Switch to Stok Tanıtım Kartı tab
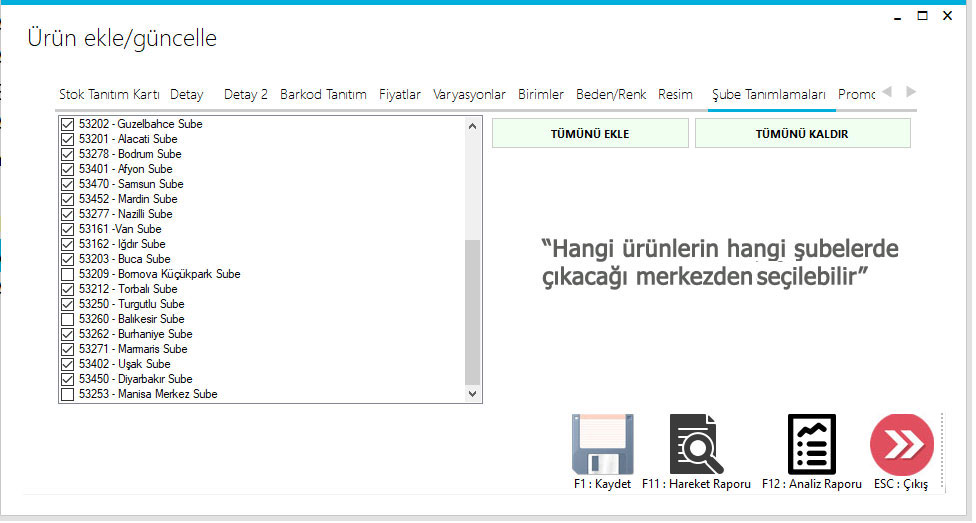The width and height of the screenshot is (976, 523). [x=109, y=95]
